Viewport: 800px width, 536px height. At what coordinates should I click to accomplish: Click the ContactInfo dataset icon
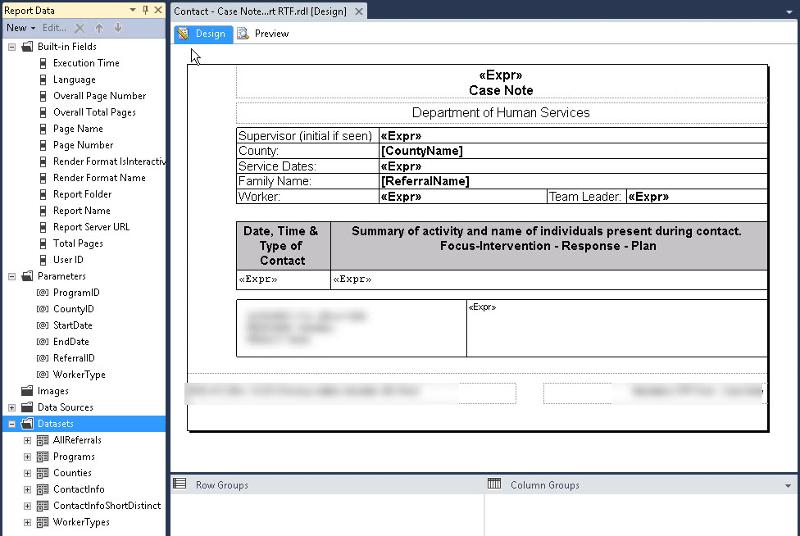[43, 490]
